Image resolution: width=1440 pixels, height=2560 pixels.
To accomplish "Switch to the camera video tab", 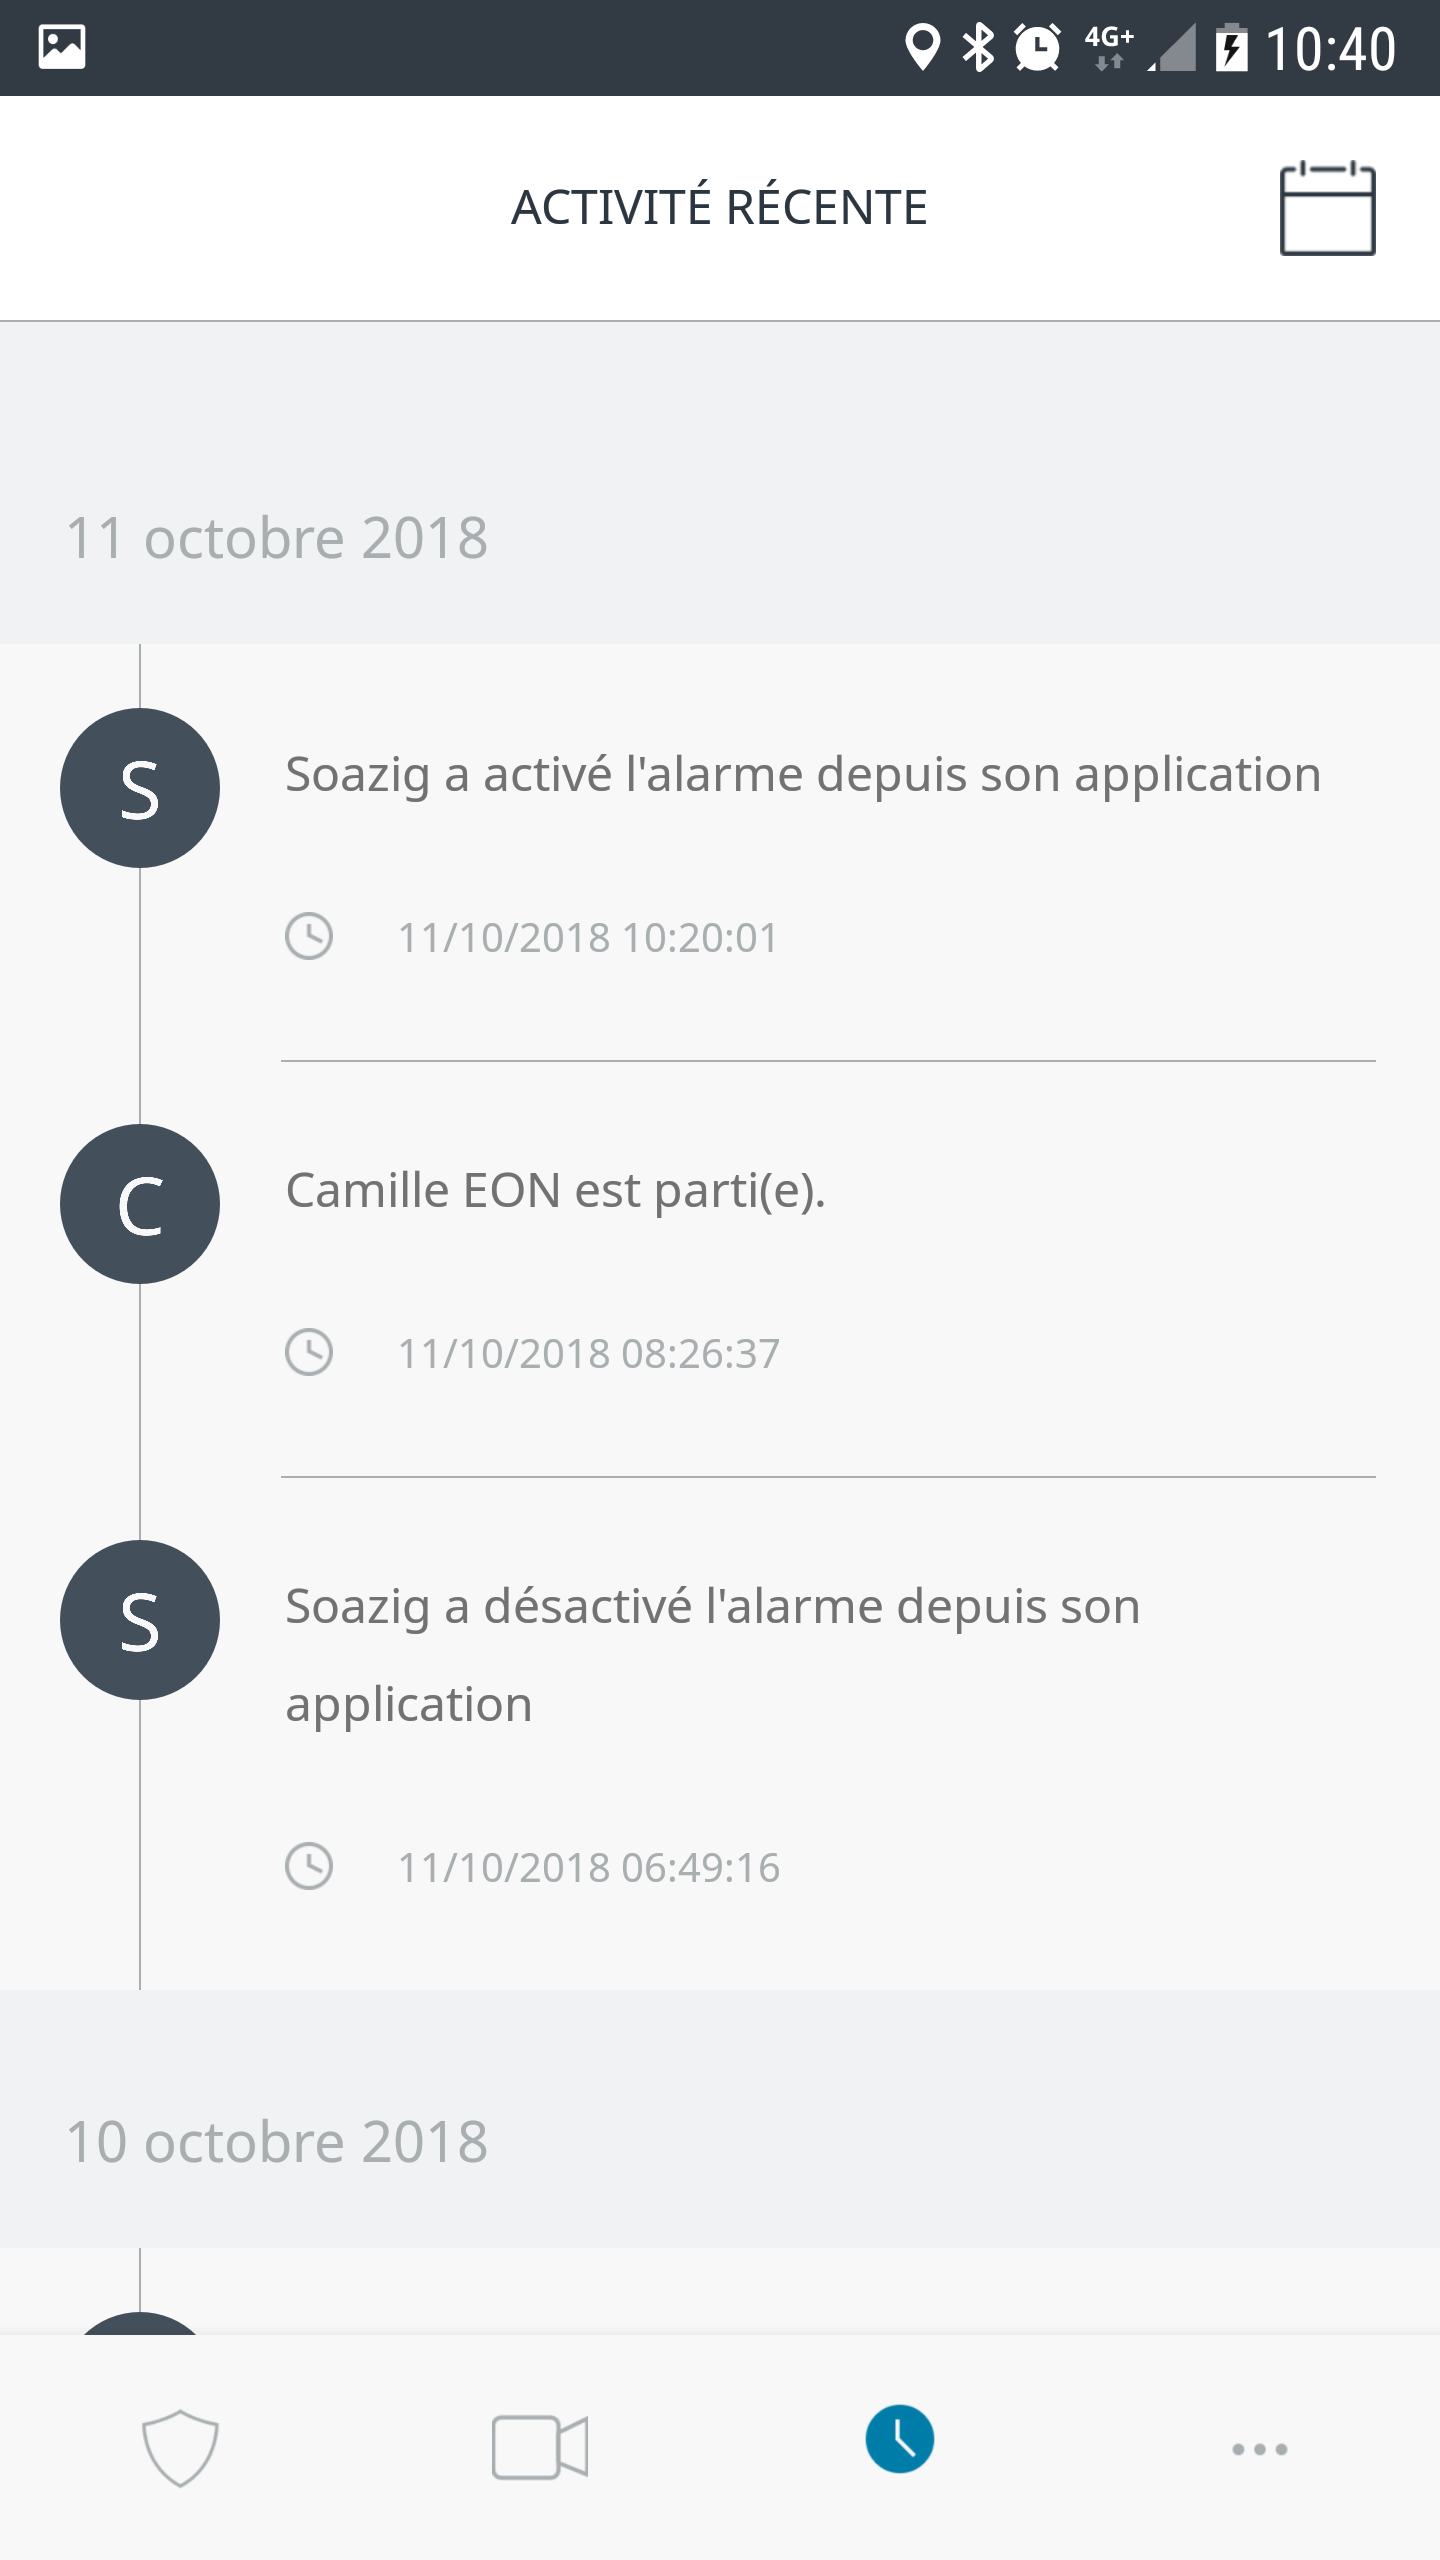I will coord(540,2447).
